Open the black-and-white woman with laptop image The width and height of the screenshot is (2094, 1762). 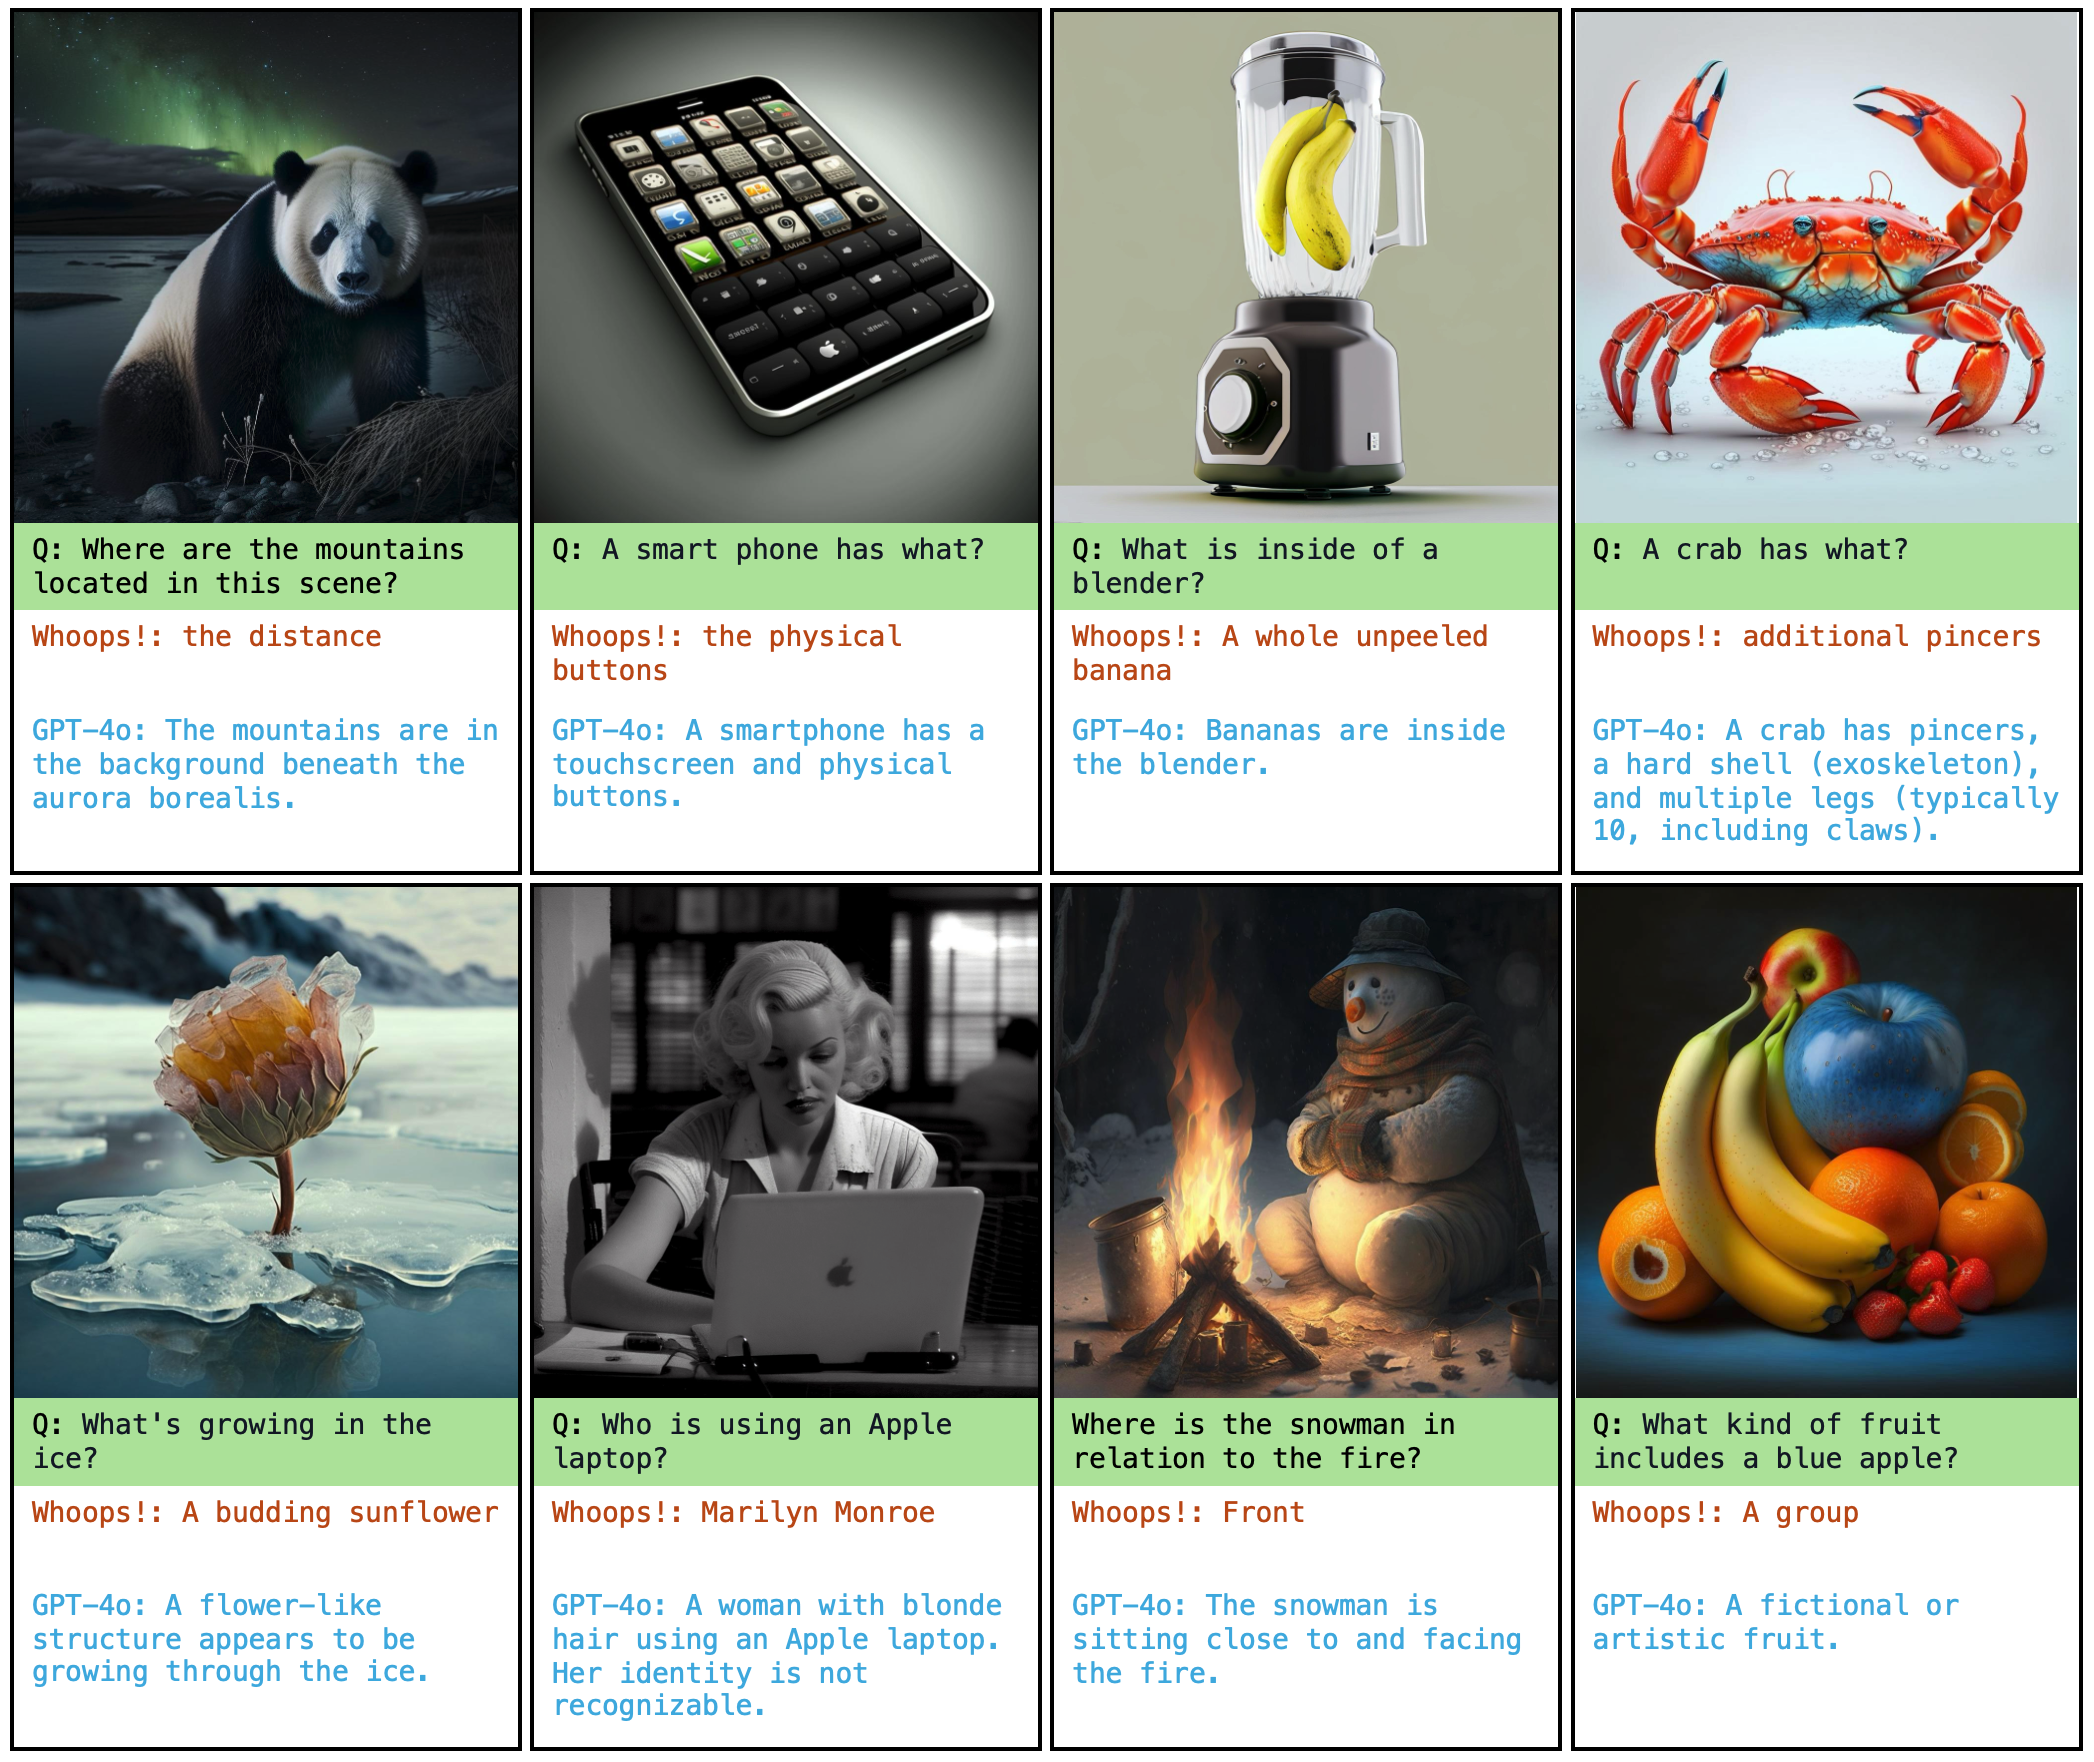(786, 1142)
